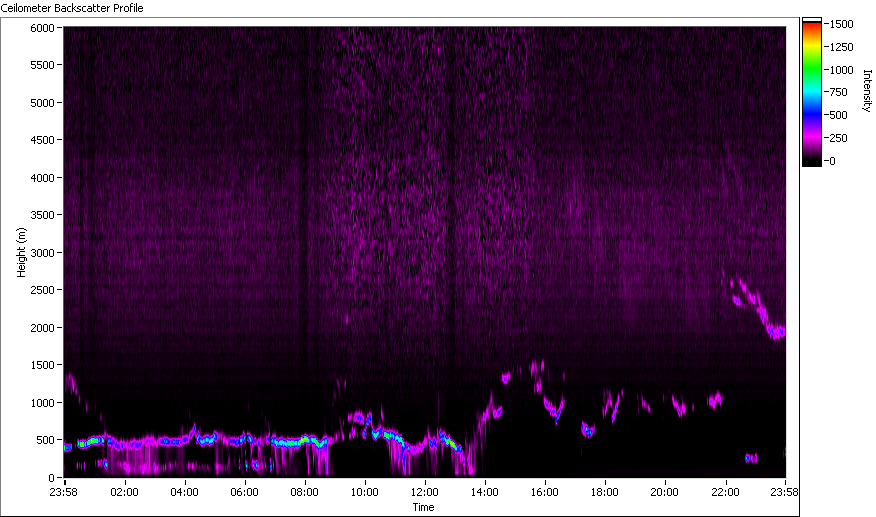Click the 'Ceilometer Backscatter Profile' title text
This screenshot has width=876, height=517.
point(72,8)
